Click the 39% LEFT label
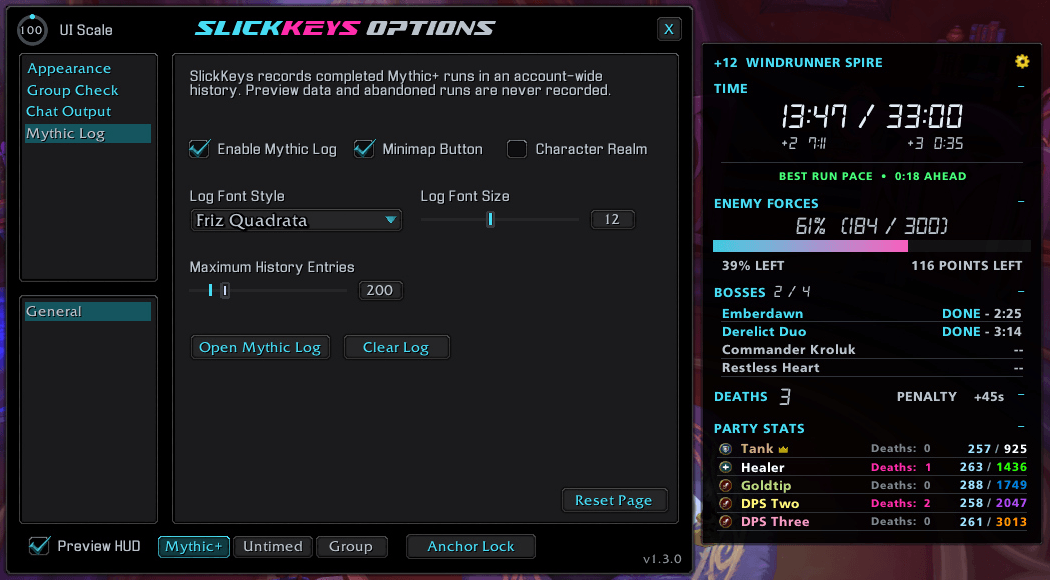Image resolution: width=1050 pixels, height=580 pixels. [753, 266]
